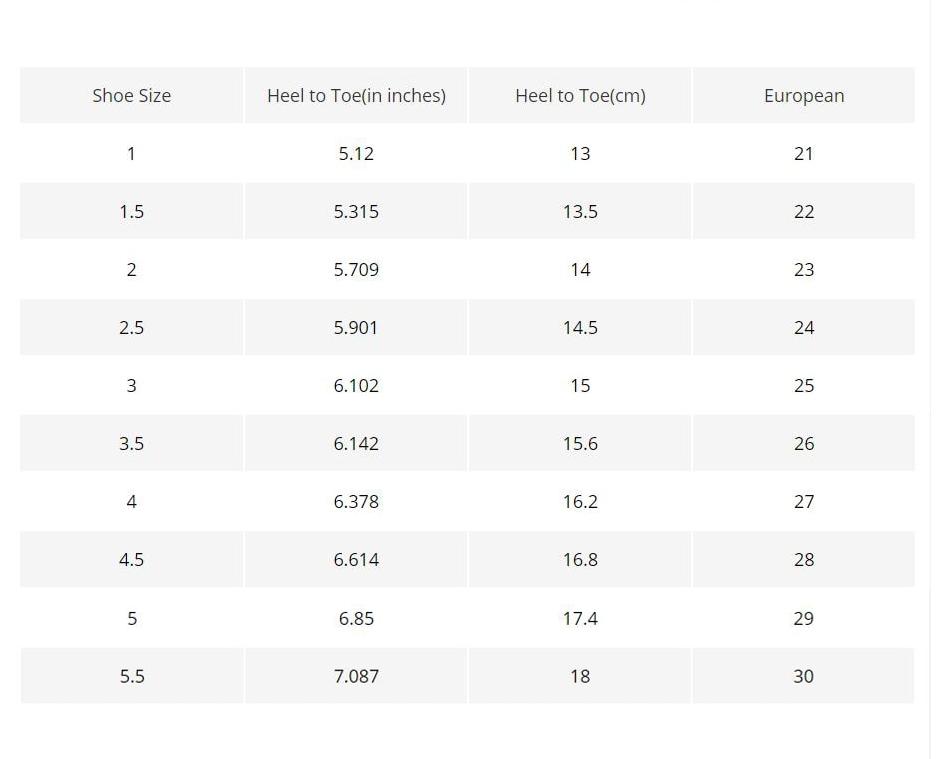The image size is (948, 759).
Task: Select shoe size 4.5 in first column
Action: pyautogui.click(x=131, y=560)
